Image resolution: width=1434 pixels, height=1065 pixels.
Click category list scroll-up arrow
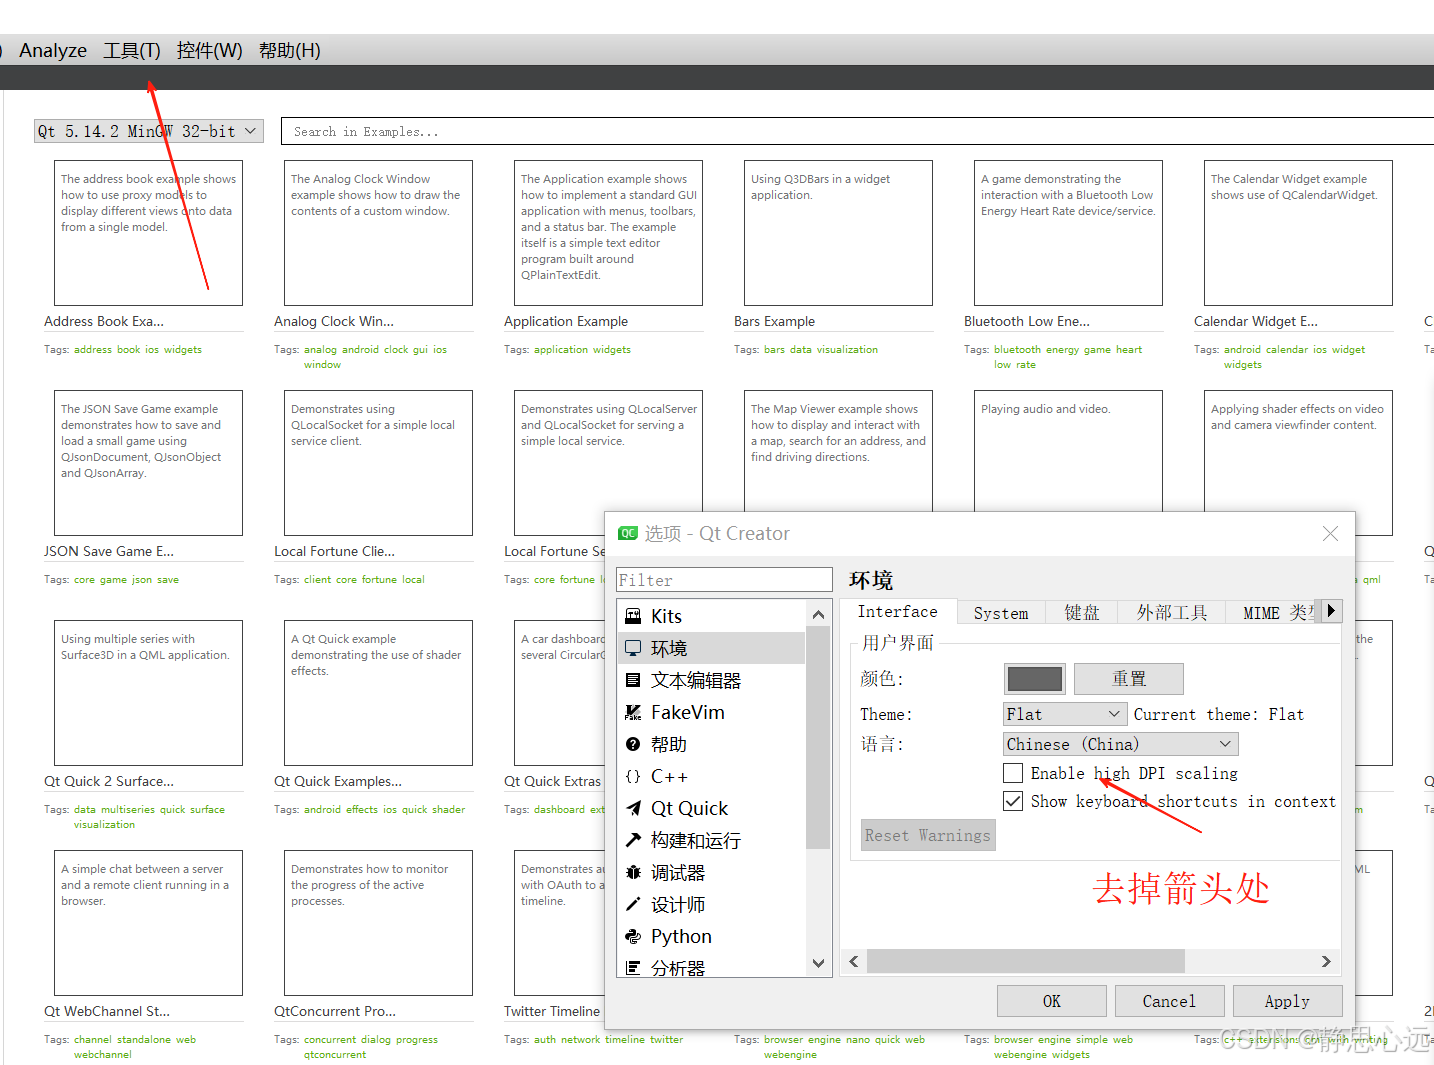(x=818, y=614)
